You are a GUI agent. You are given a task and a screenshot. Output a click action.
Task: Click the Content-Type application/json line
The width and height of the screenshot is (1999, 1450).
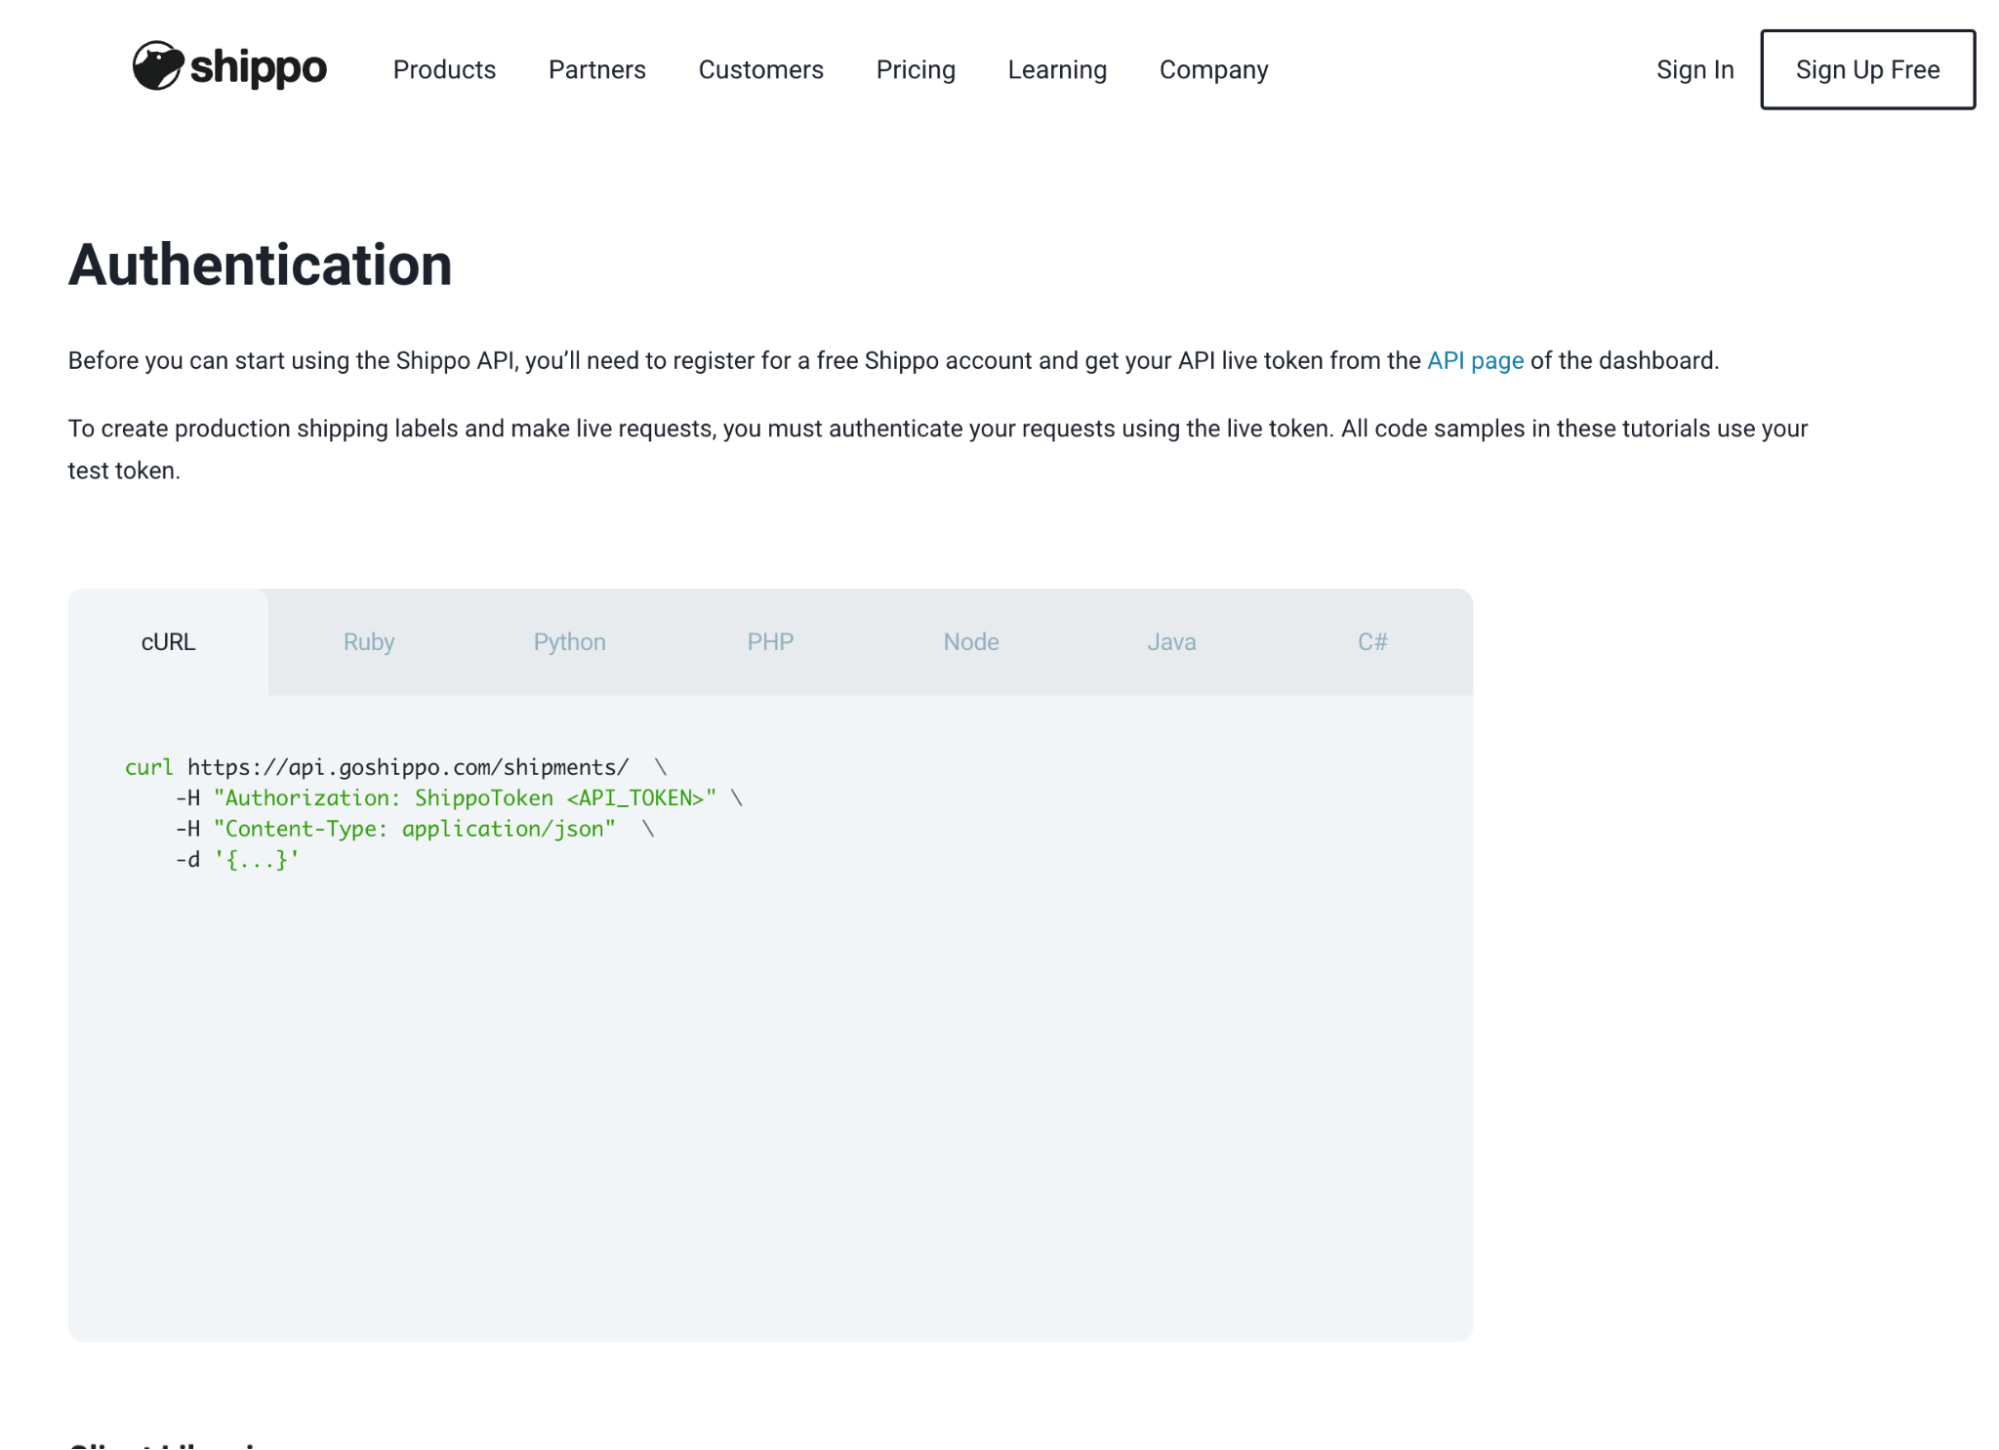point(415,829)
